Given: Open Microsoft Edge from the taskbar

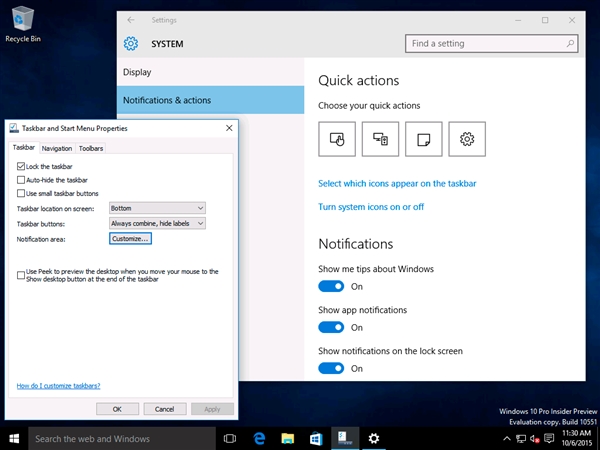Looking at the screenshot, I should [258, 438].
